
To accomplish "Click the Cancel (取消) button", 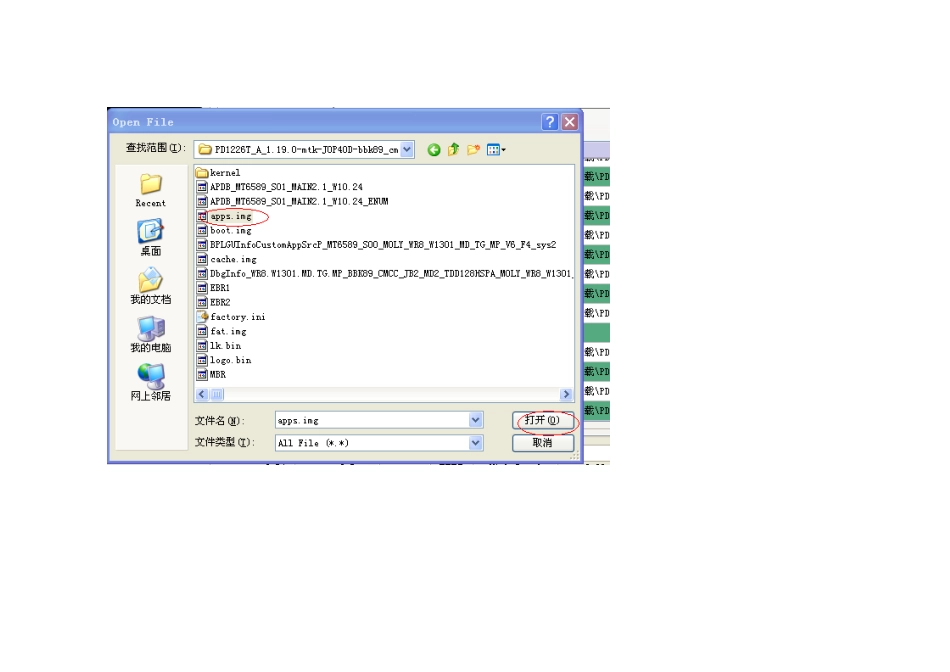I will click(543, 443).
